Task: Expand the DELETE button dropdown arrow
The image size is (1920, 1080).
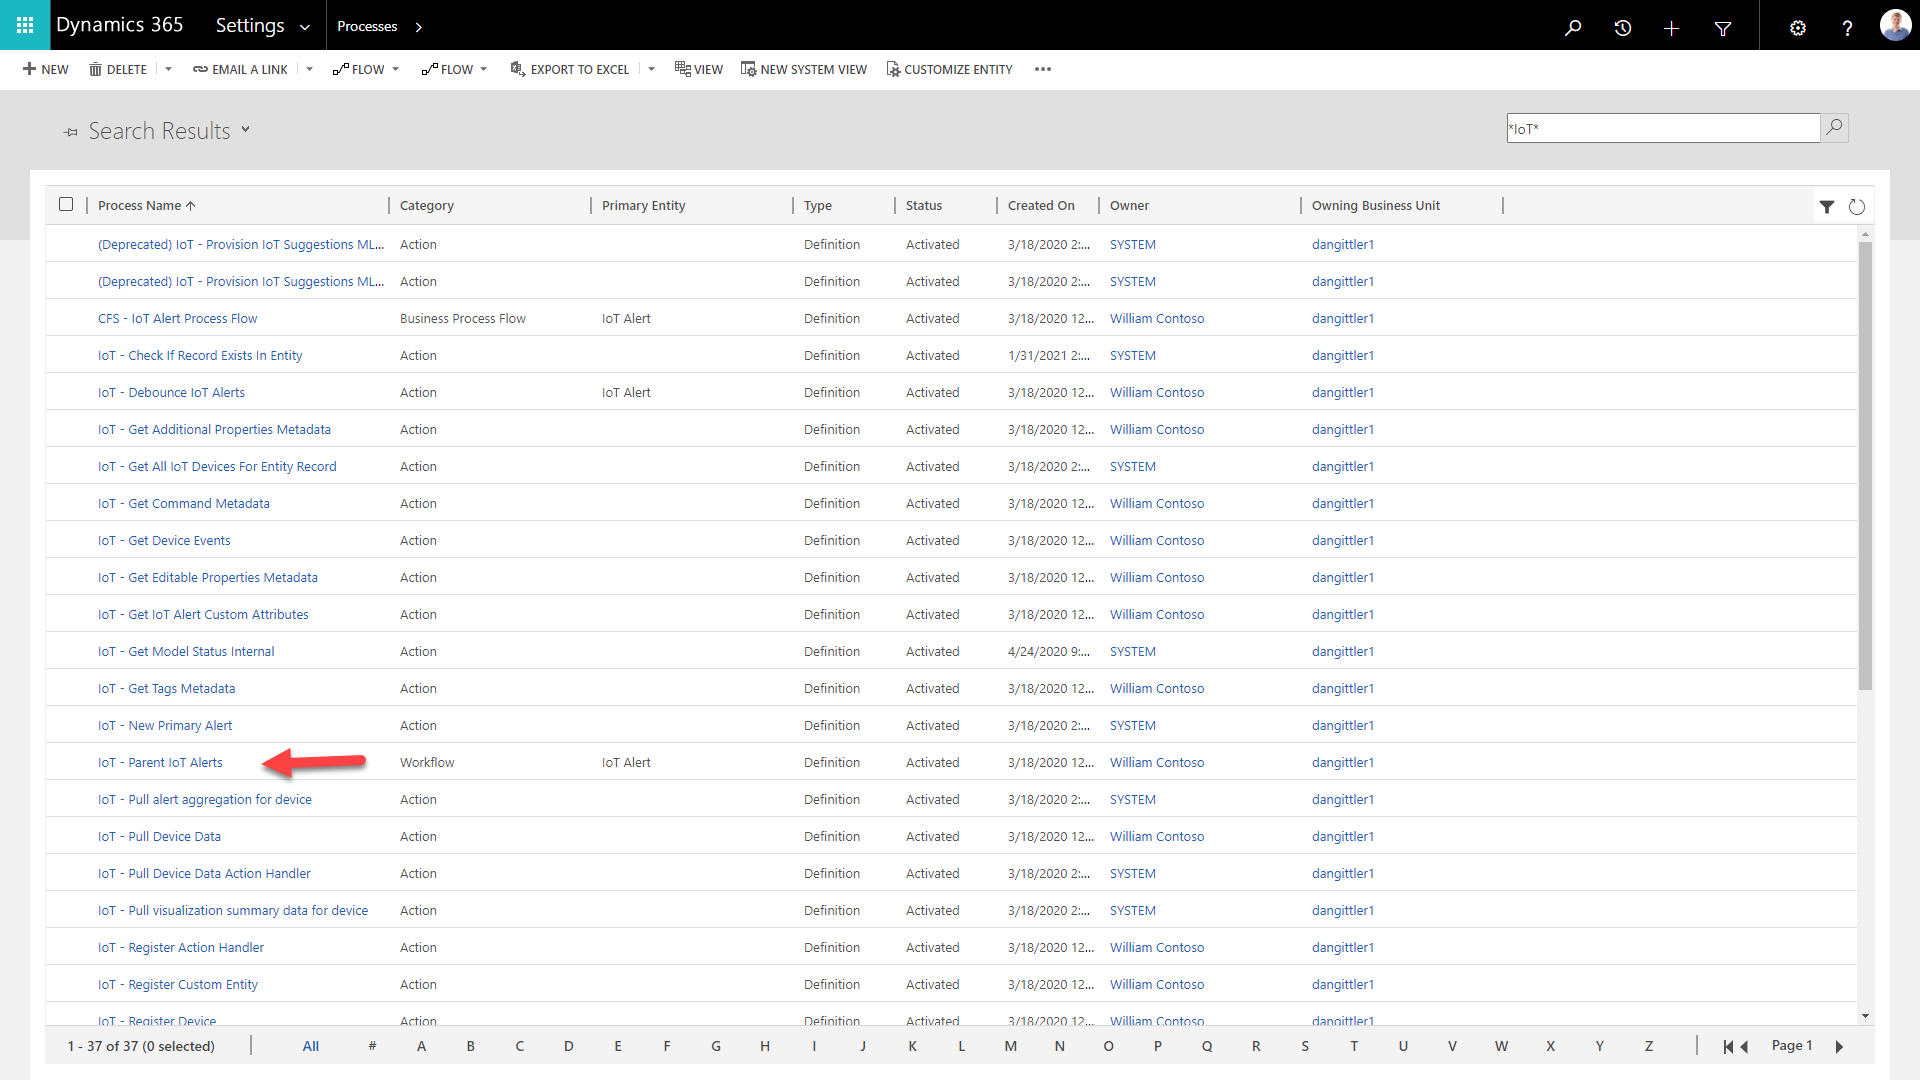Action: point(169,69)
